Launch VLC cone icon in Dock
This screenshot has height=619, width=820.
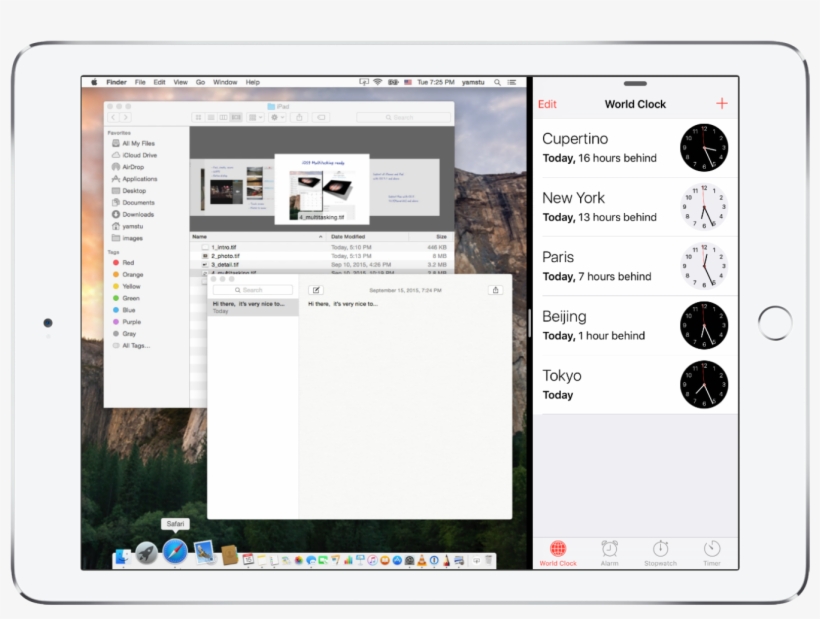(422, 560)
